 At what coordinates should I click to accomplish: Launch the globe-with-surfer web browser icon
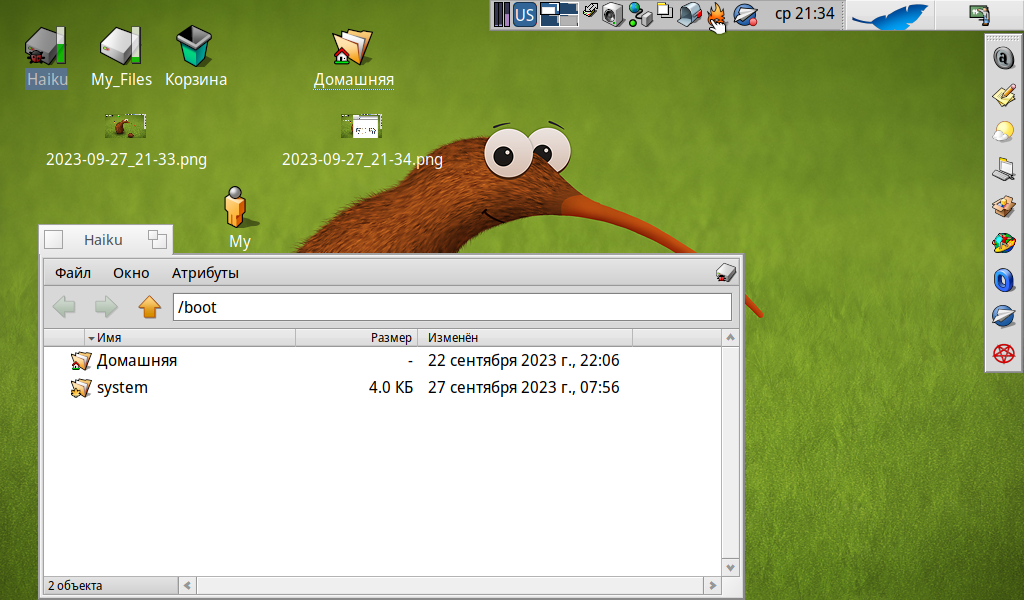tap(1004, 243)
